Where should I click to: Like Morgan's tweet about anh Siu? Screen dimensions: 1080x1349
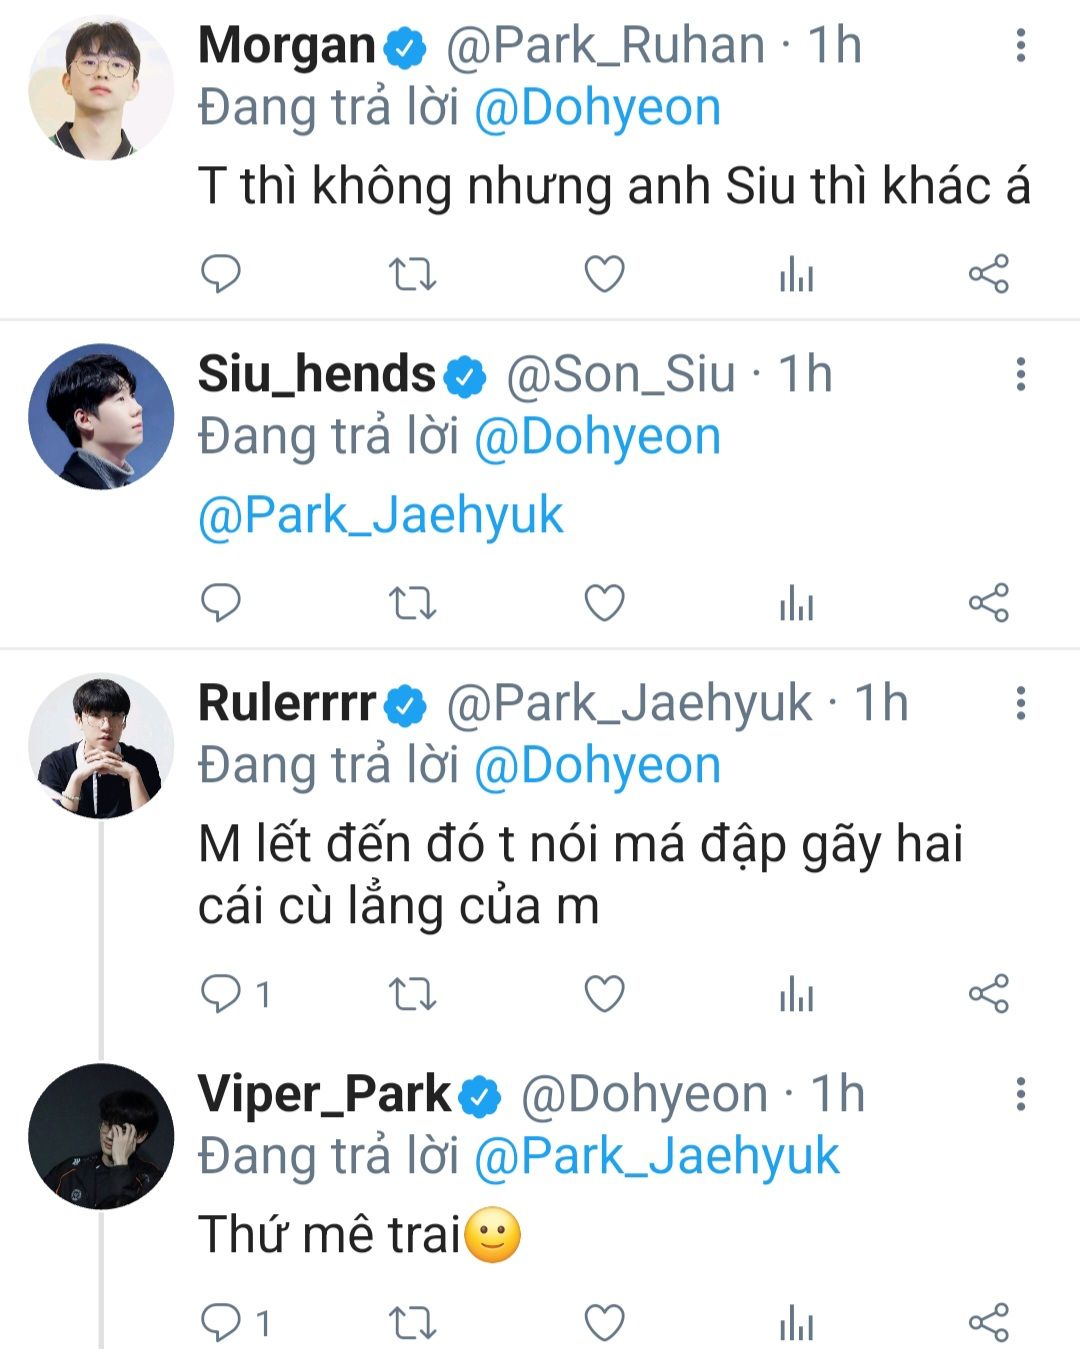coord(604,273)
